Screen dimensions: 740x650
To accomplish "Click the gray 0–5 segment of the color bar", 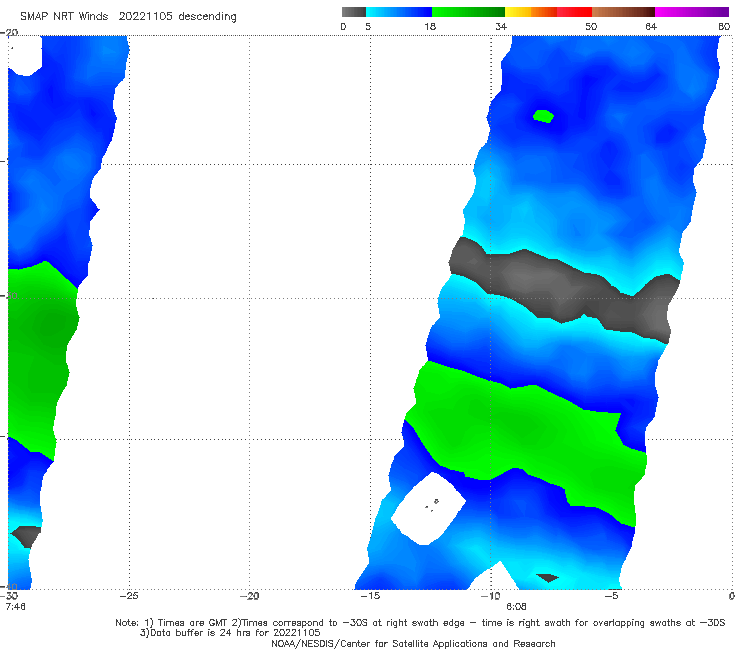I will point(354,12).
